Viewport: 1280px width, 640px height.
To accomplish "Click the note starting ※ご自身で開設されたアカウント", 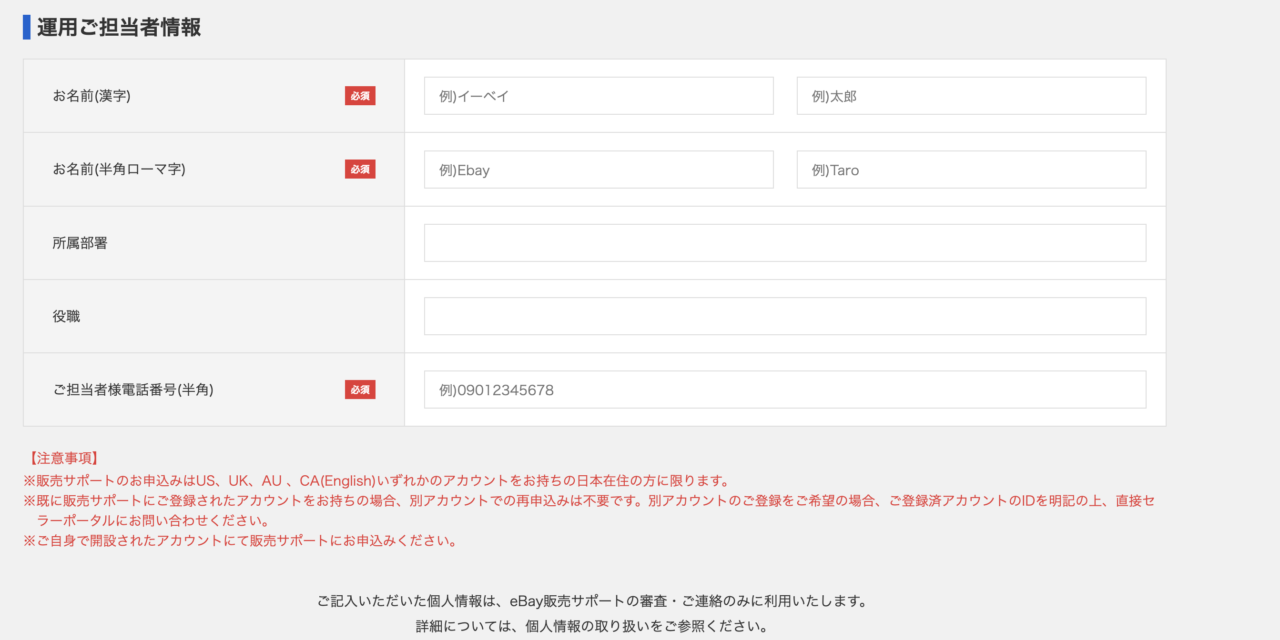I will [240, 541].
